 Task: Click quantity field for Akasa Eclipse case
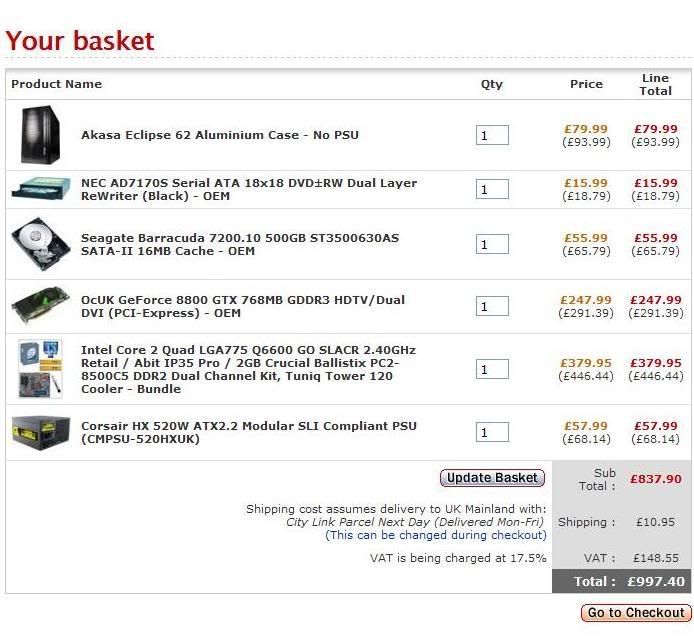pos(492,135)
